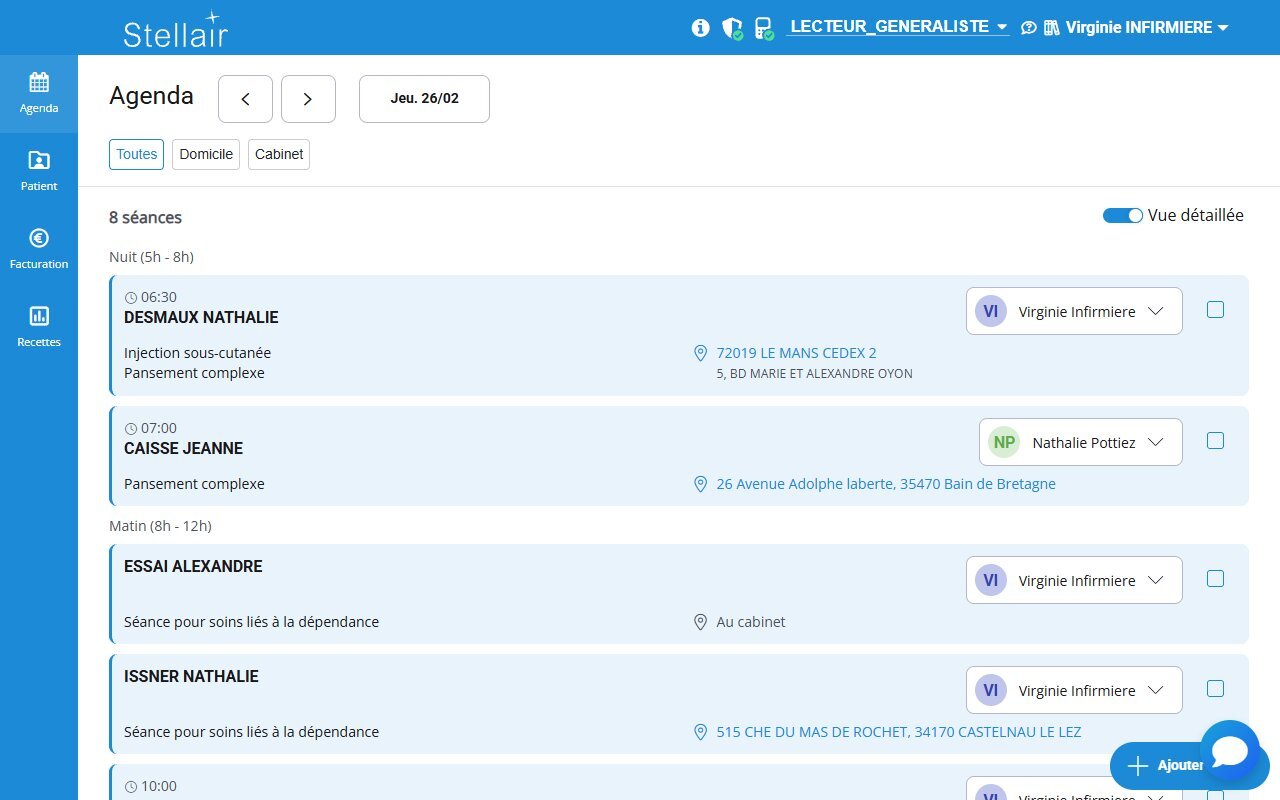
Task: Select the Cabinet filter
Action: pyautogui.click(x=278, y=154)
